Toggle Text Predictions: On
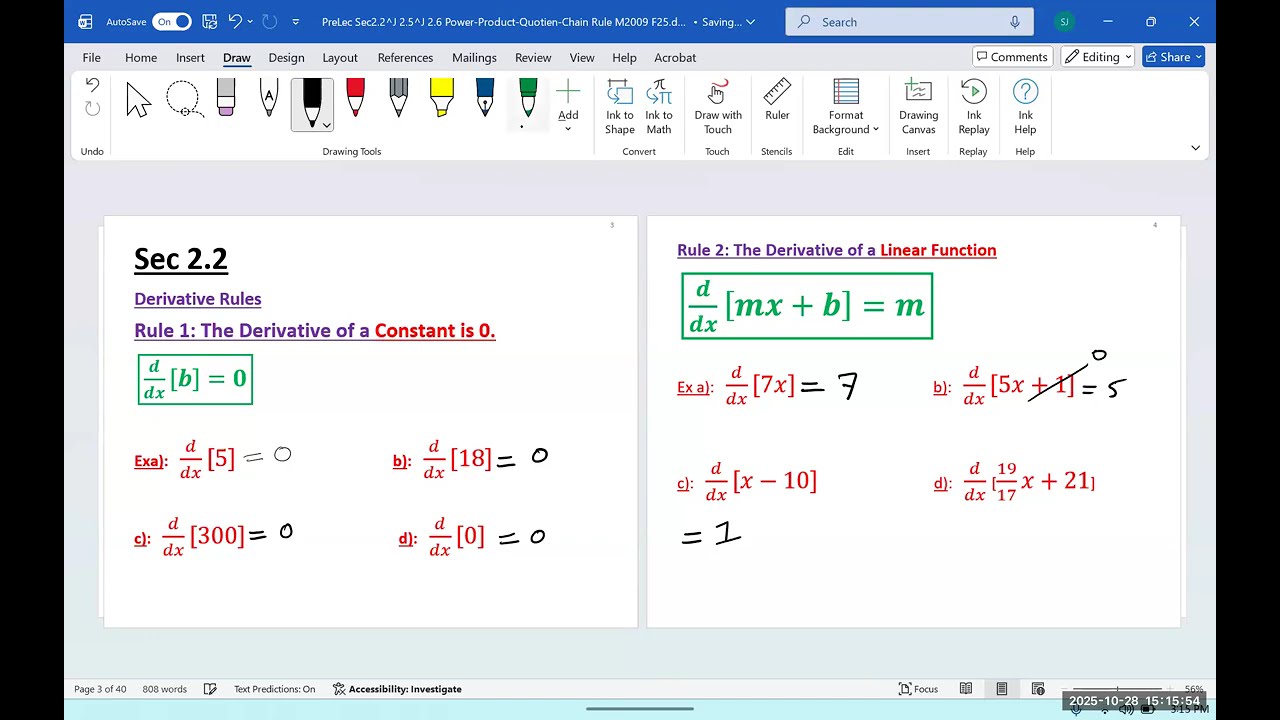The image size is (1280, 720). [x=274, y=689]
